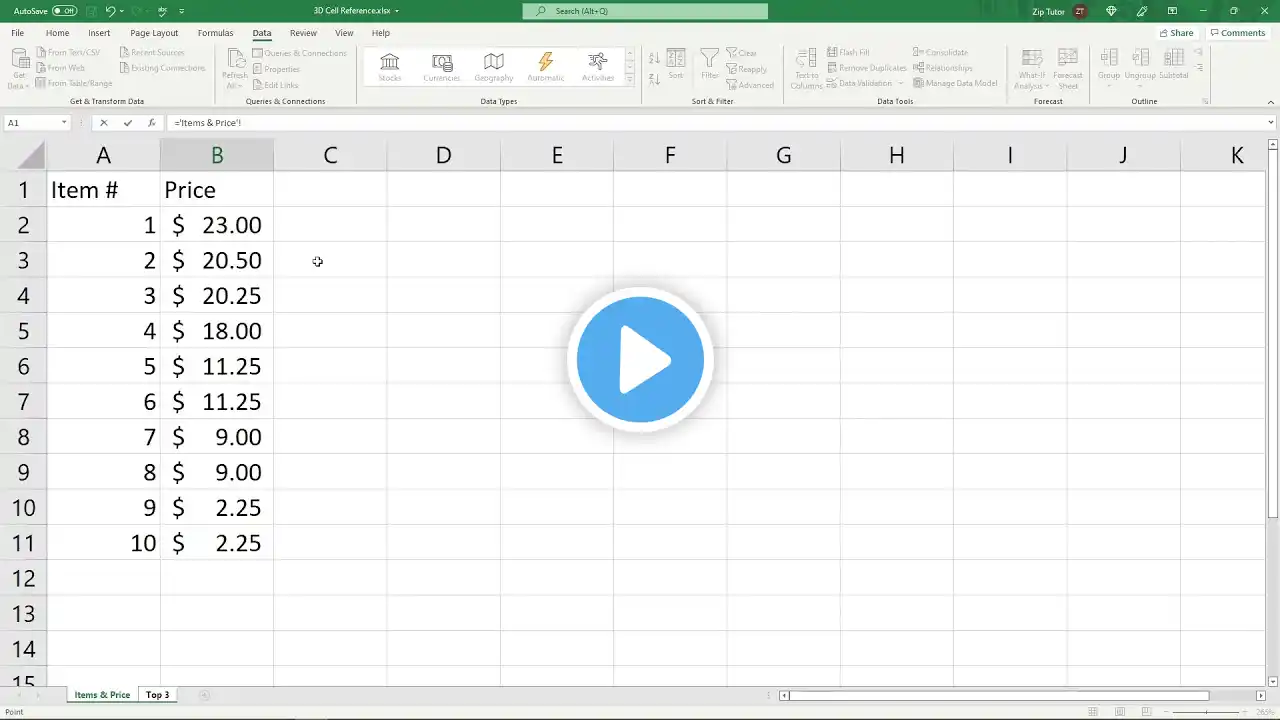Open Edit Links dialog
This screenshot has height=720, width=1280.
(275, 85)
